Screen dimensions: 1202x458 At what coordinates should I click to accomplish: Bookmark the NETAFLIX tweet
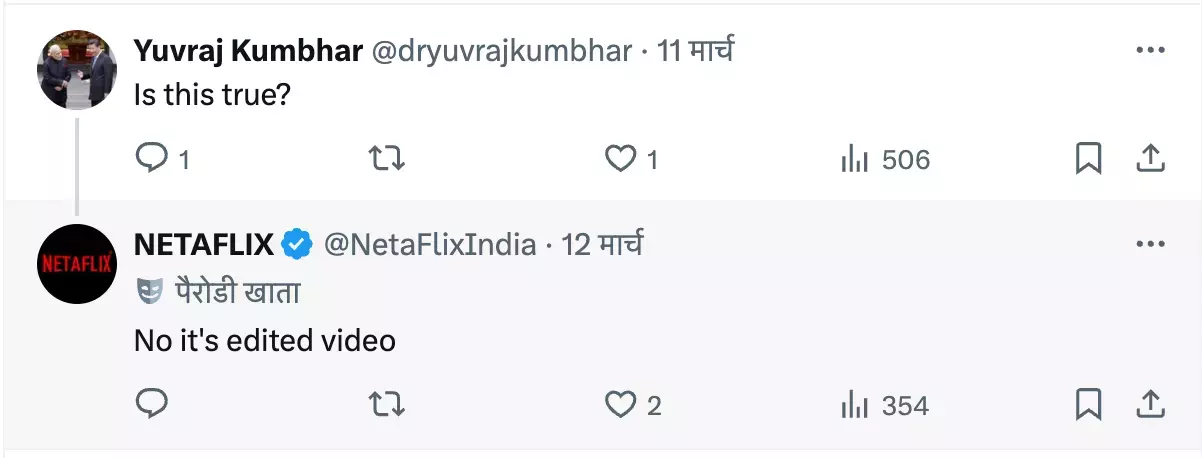tap(1088, 404)
